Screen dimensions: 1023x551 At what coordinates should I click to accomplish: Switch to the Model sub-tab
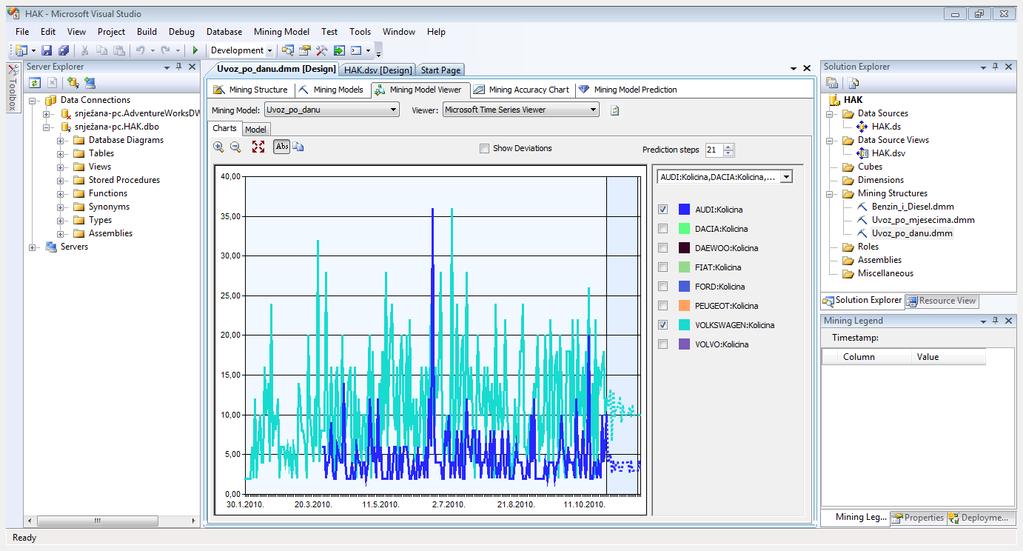point(255,129)
